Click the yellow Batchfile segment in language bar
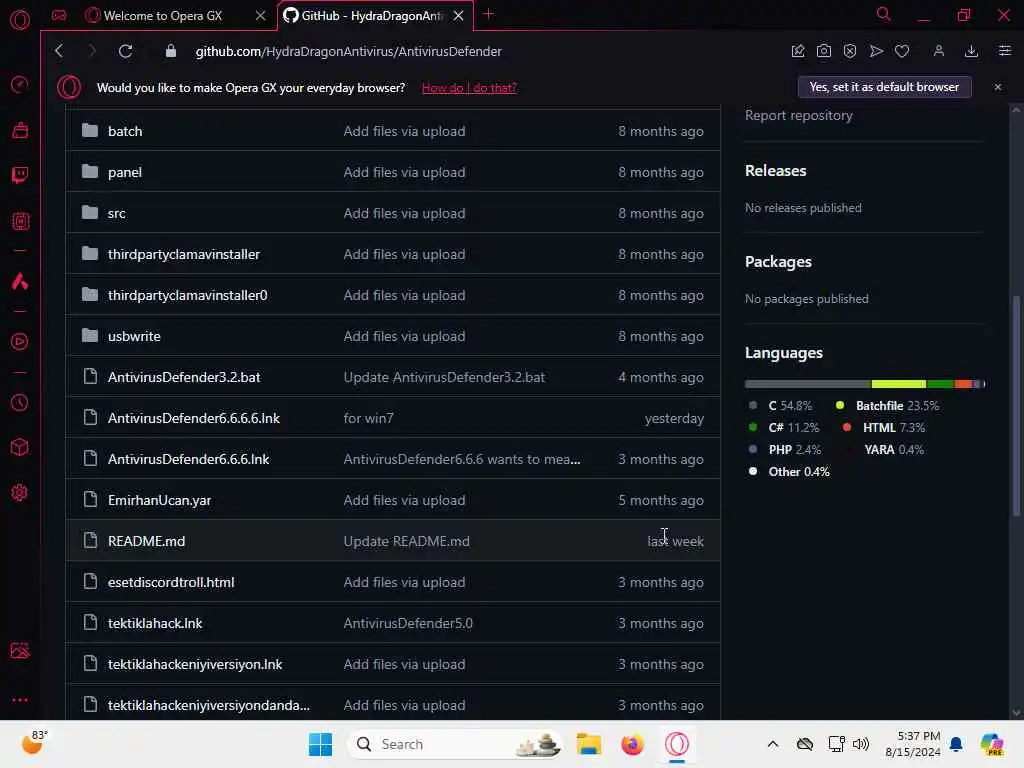 coord(898,384)
